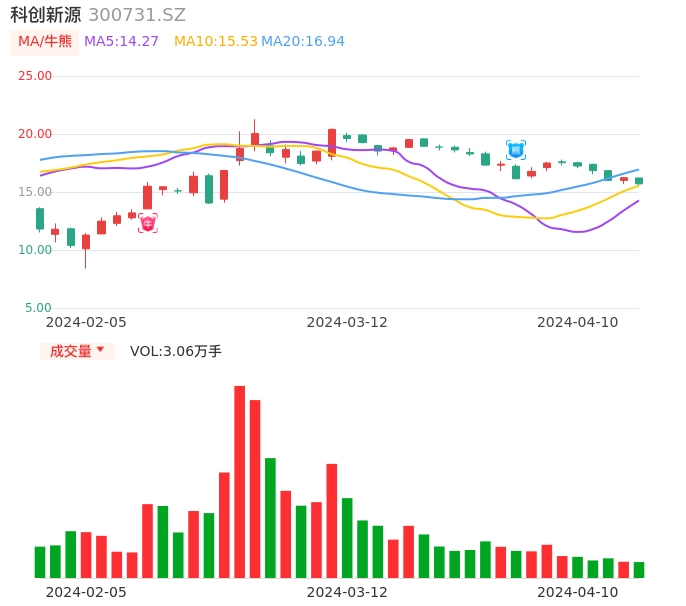
Task: Click the stock code 300731.SZ
Action: [137, 15]
